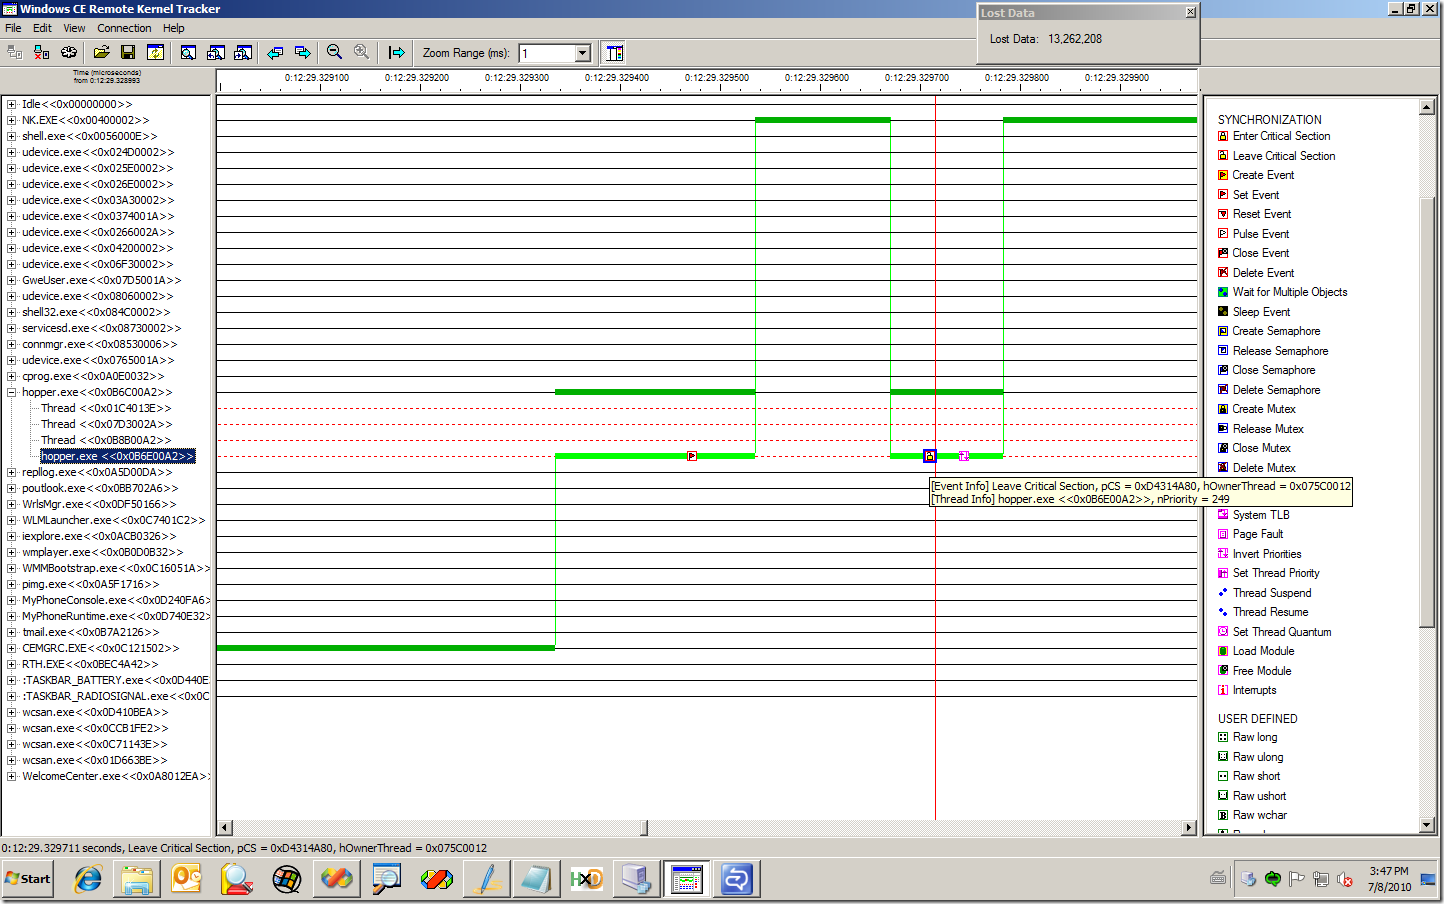Toggle the legend panel toolbar button
The image size is (1444, 904).
click(x=614, y=52)
